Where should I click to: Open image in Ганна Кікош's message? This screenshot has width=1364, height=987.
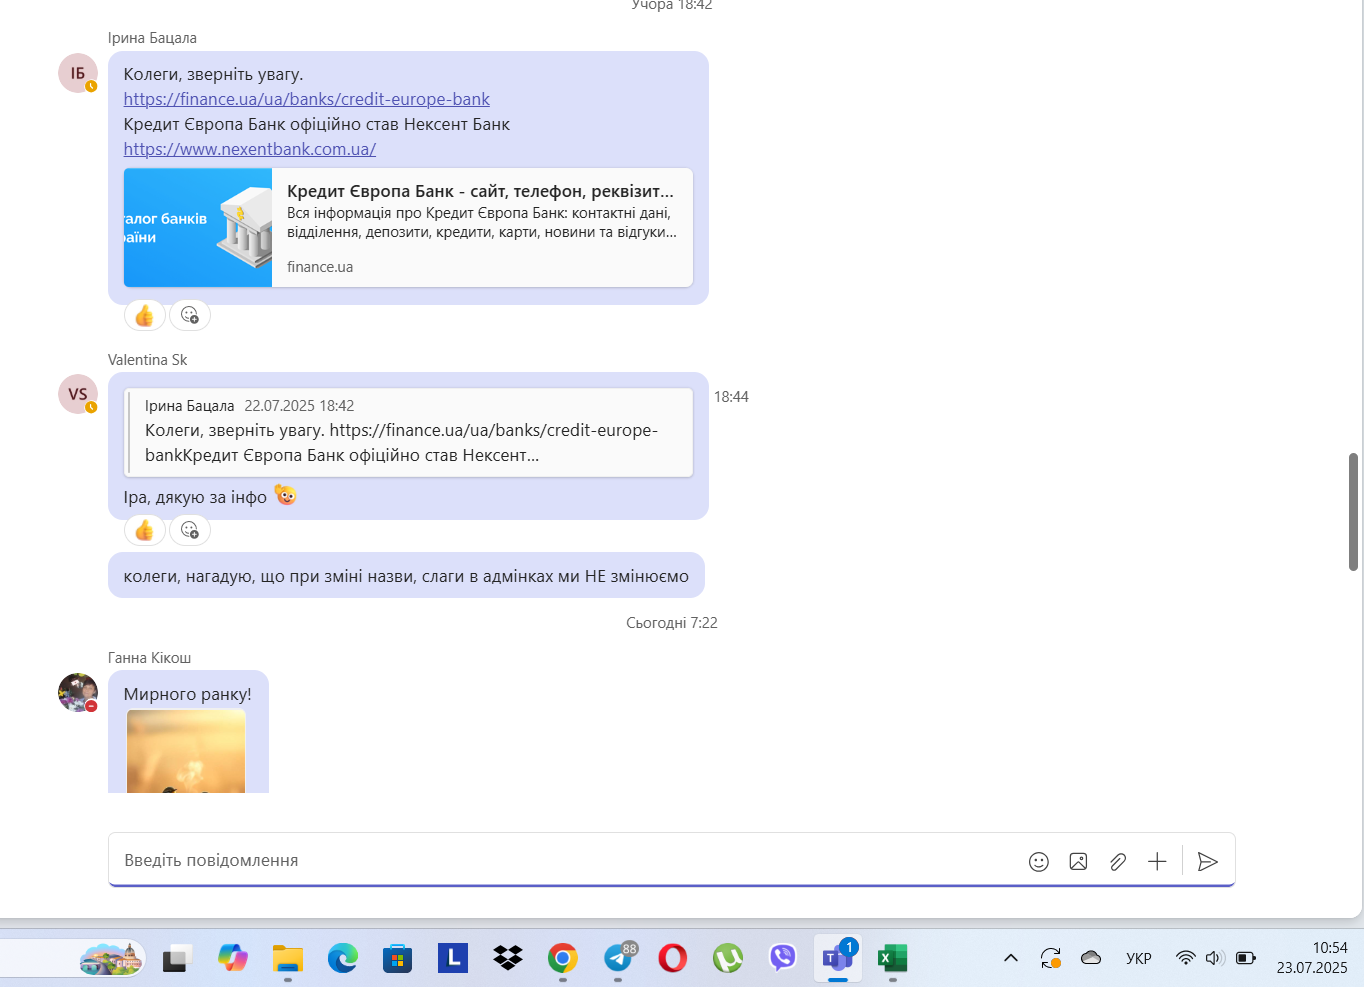186,751
